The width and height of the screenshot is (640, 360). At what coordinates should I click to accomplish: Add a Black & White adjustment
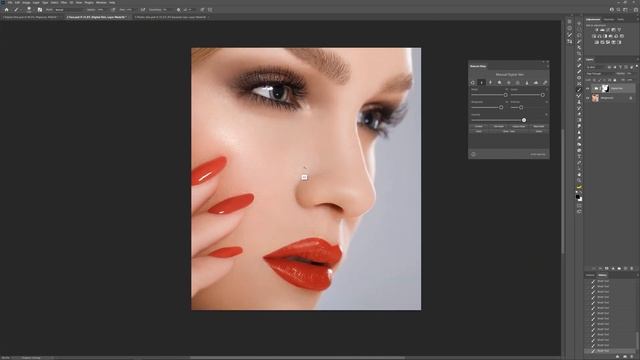pos(605,36)
